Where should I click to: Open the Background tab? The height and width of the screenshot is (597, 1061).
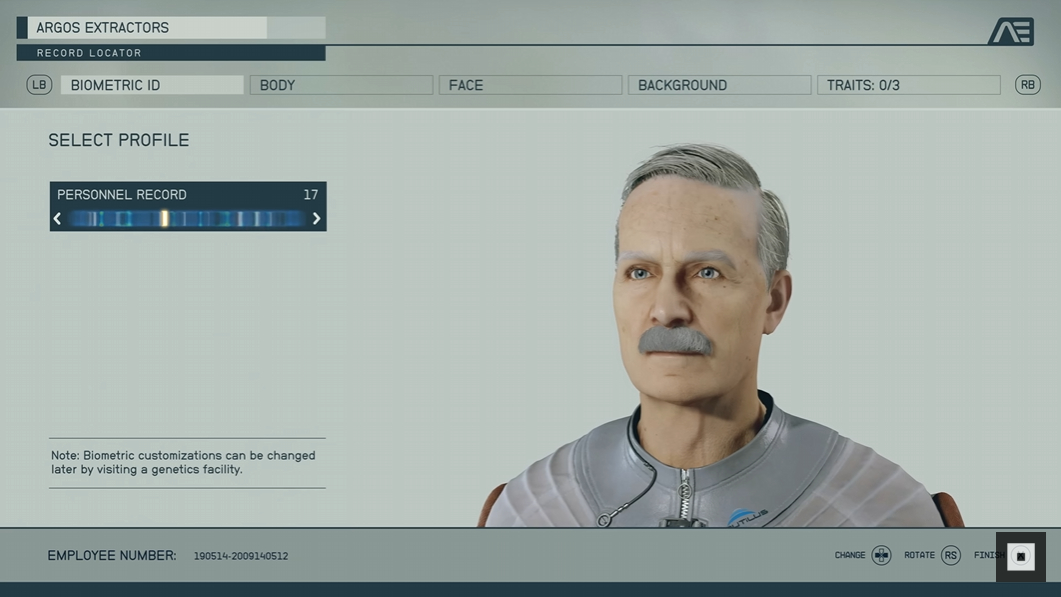(719, 85)
